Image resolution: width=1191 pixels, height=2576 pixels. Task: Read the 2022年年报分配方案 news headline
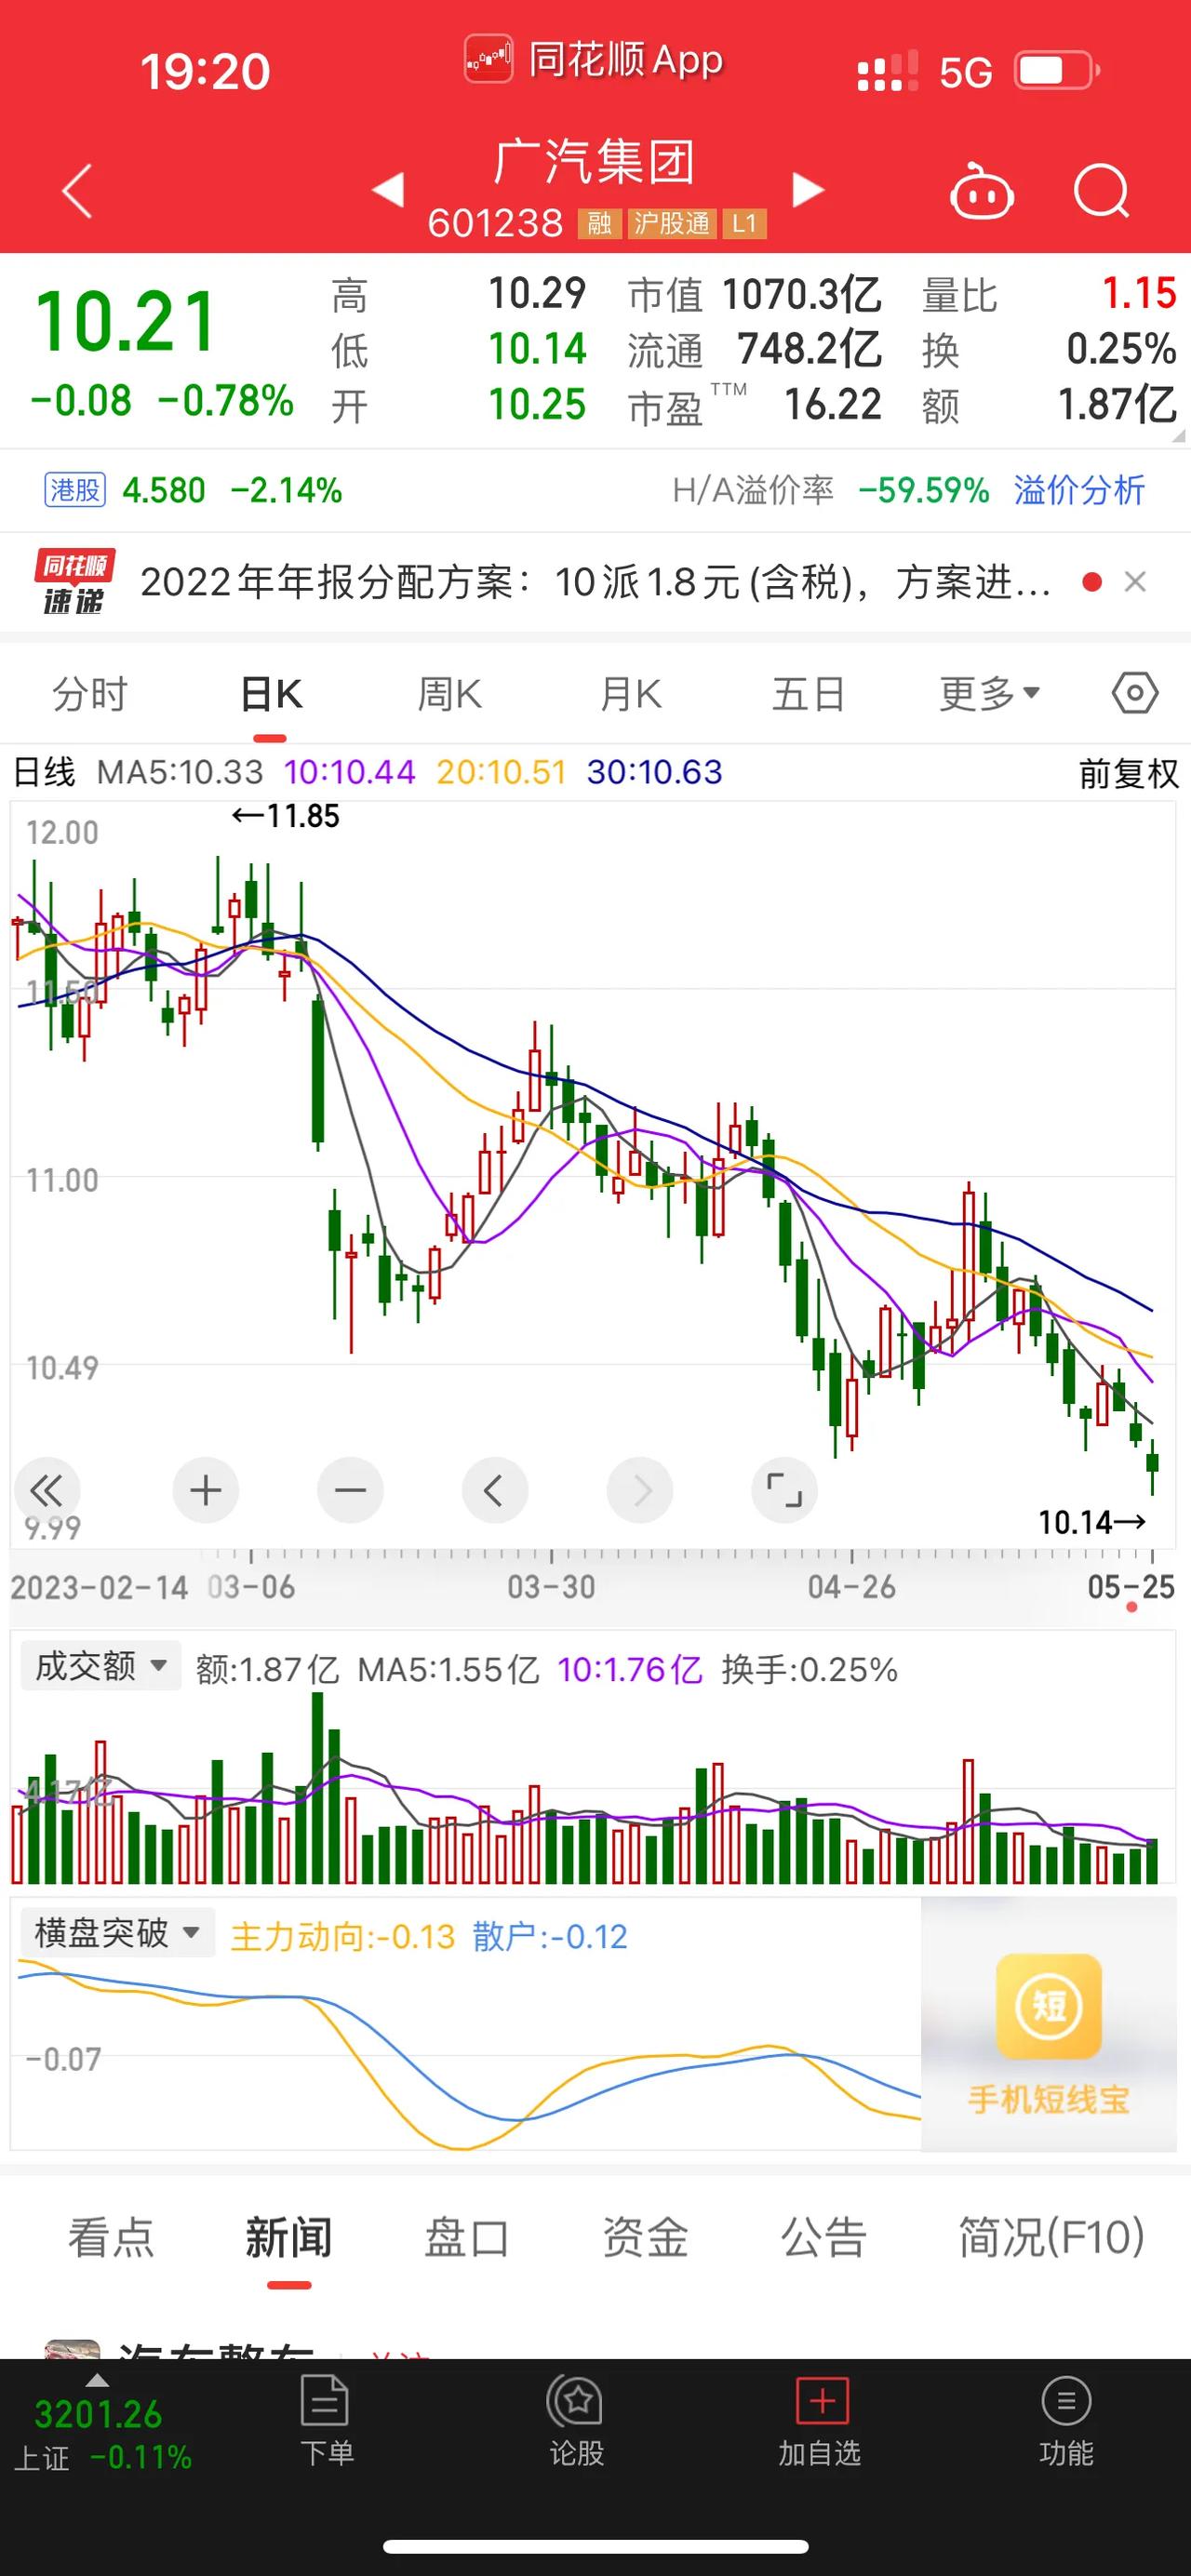click(x=596, y=582)
